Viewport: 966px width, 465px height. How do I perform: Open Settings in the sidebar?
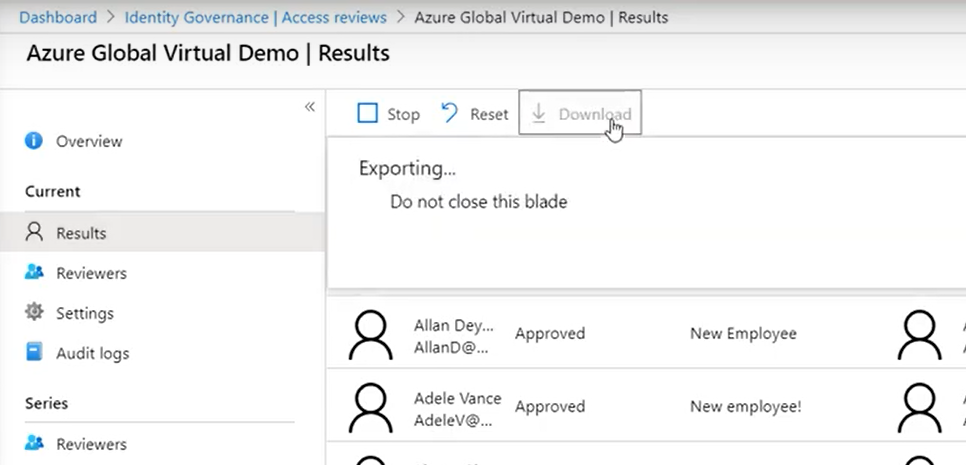coord(85,313)
